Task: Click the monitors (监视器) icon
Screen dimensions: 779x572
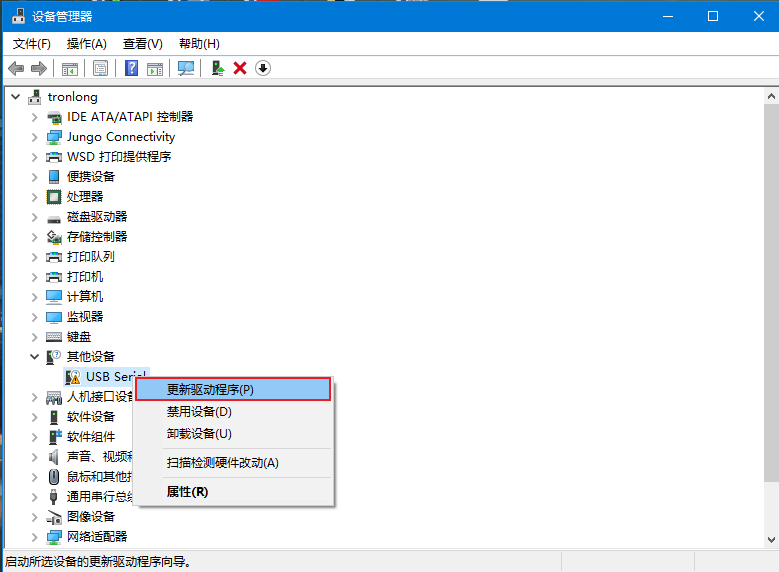Action: click(x=54, y=317)
